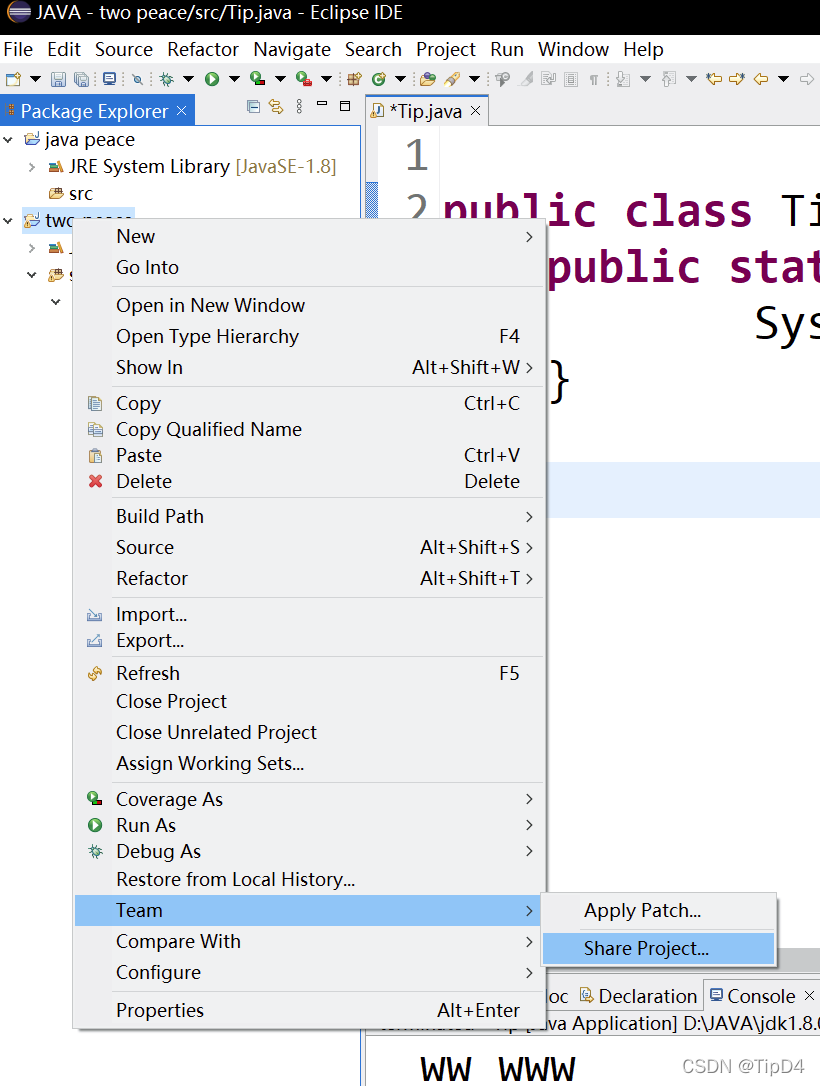Open the File menu

pyautogui.click(x=18, y=50)
